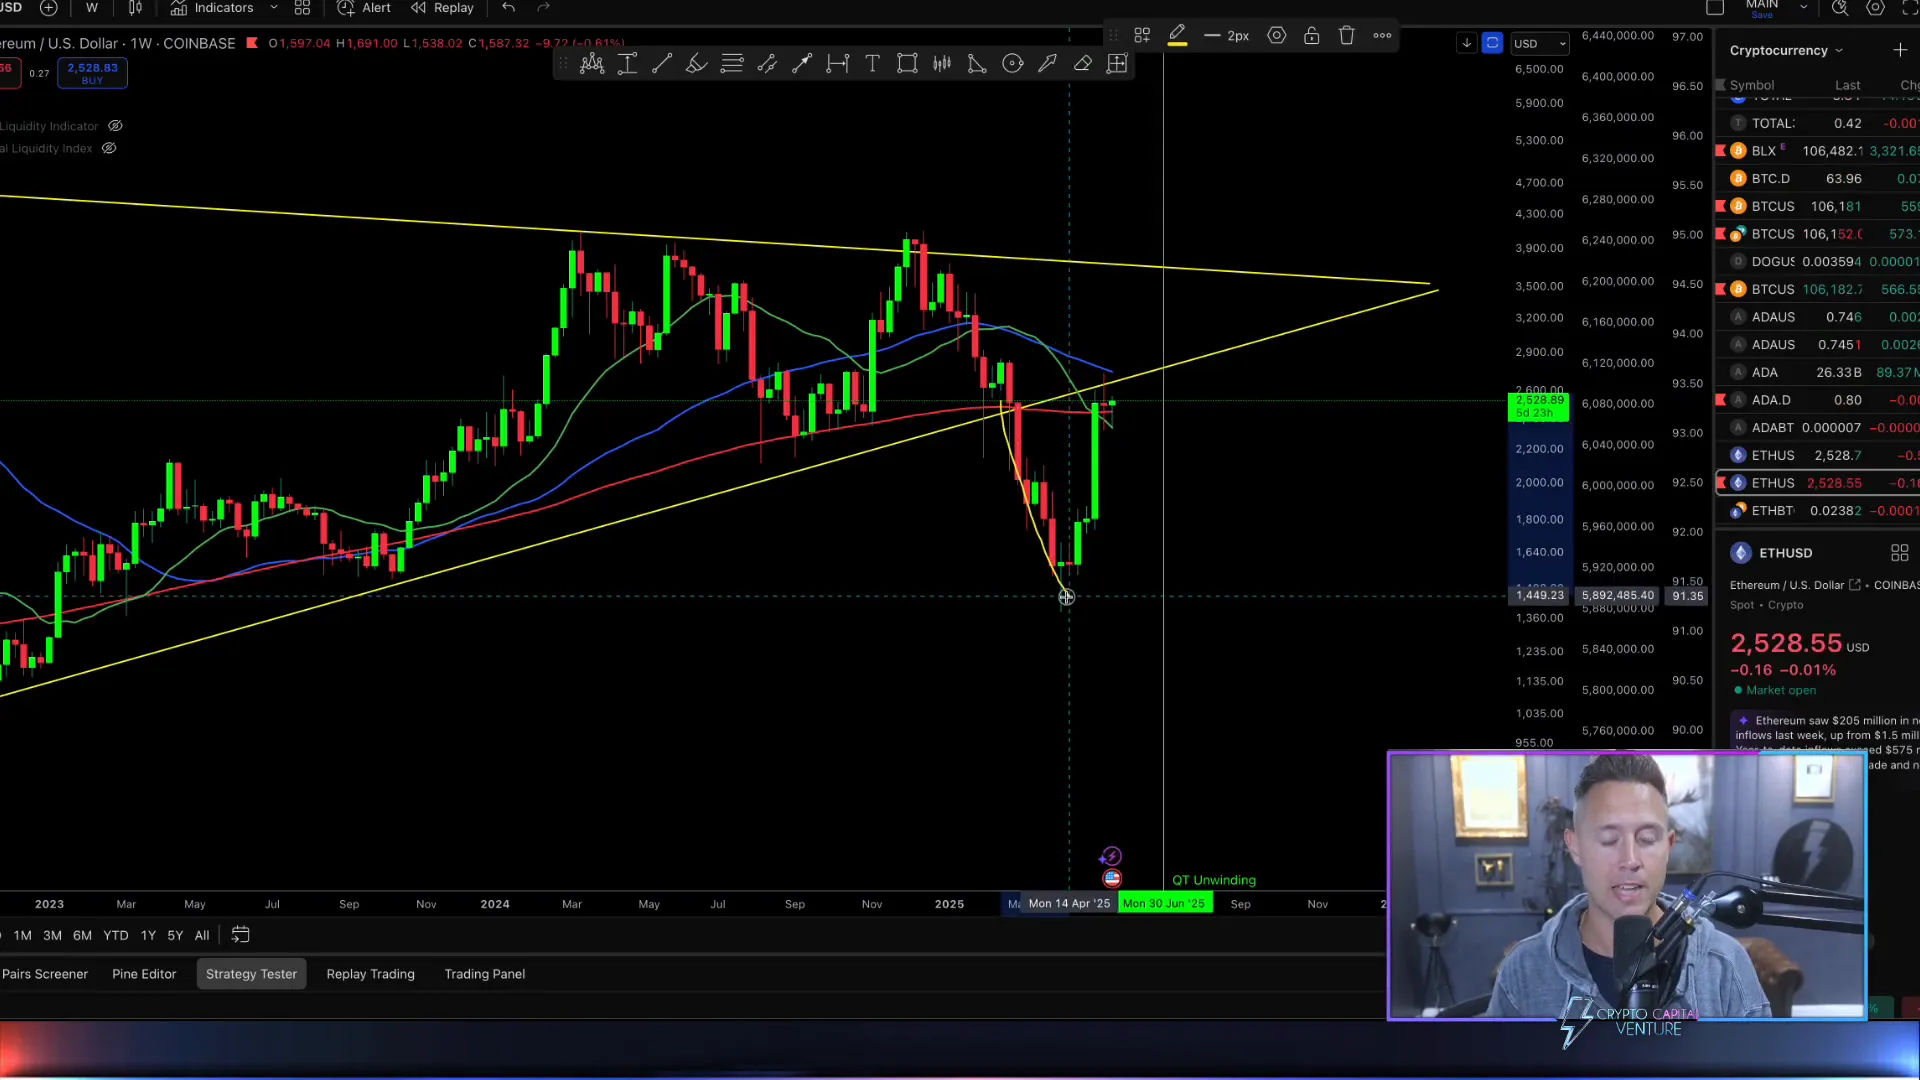Open the Indicators menu
Image resolution: width=1920 pixels, height=1080 pixels.
coord(212,8)
